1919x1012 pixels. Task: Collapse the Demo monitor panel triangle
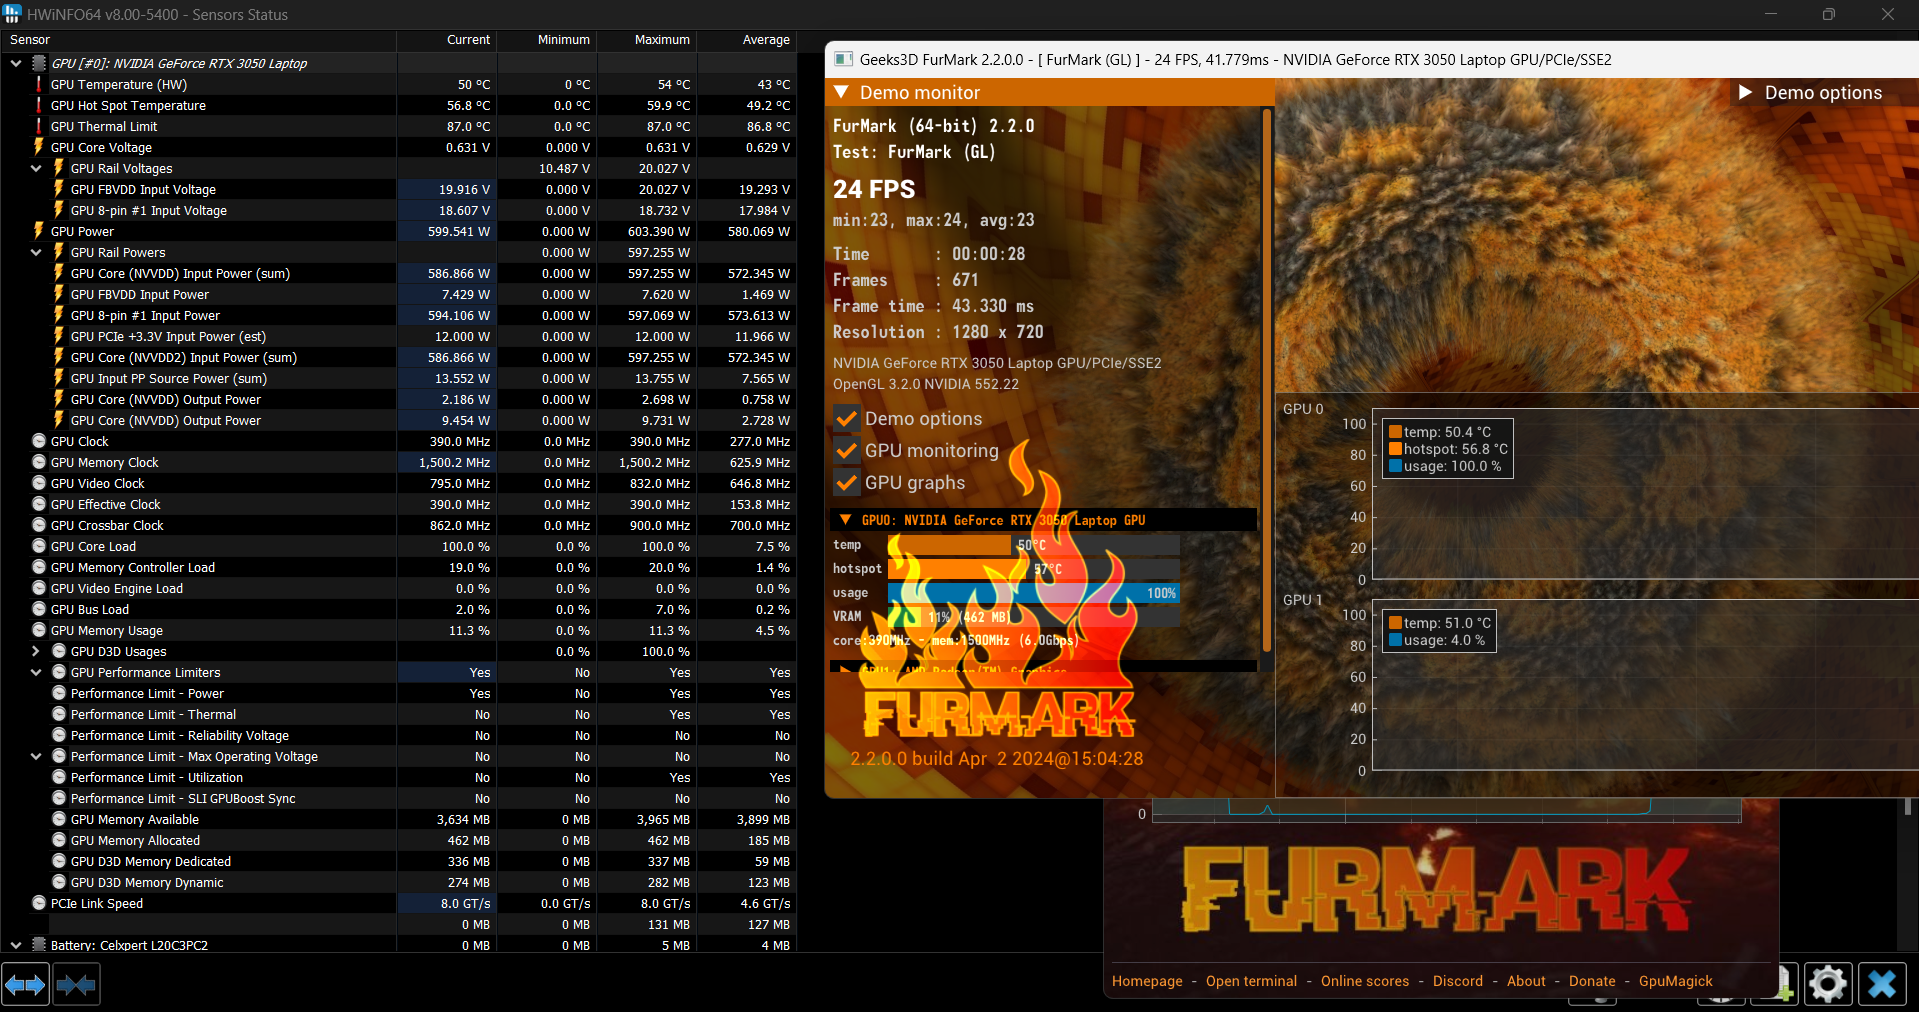point(842,92)
